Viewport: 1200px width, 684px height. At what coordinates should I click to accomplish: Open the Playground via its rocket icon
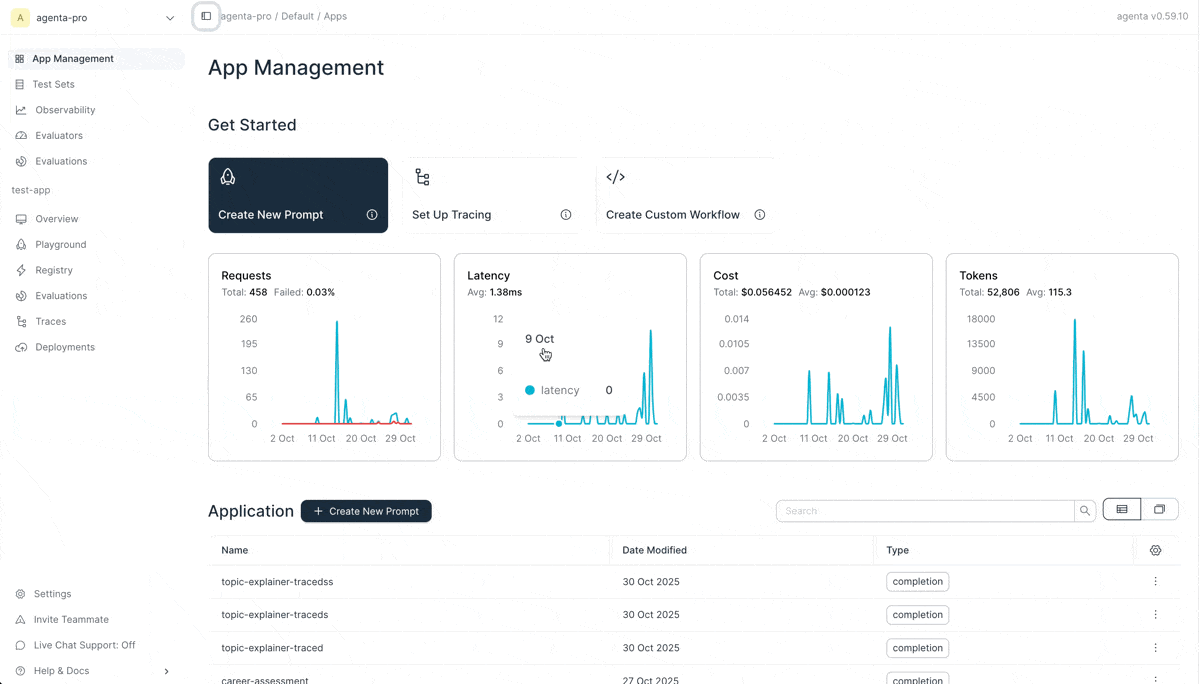[x=20, y=244]
